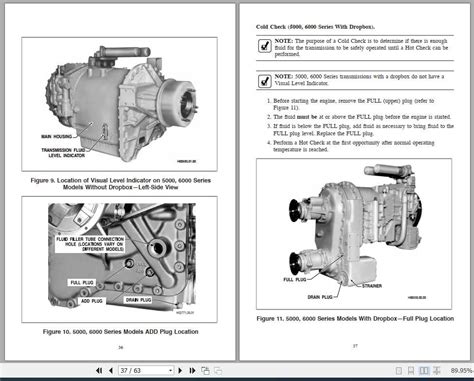Open the 89.95% zoom level menu

pyautogui.click(x=461, y=371)
